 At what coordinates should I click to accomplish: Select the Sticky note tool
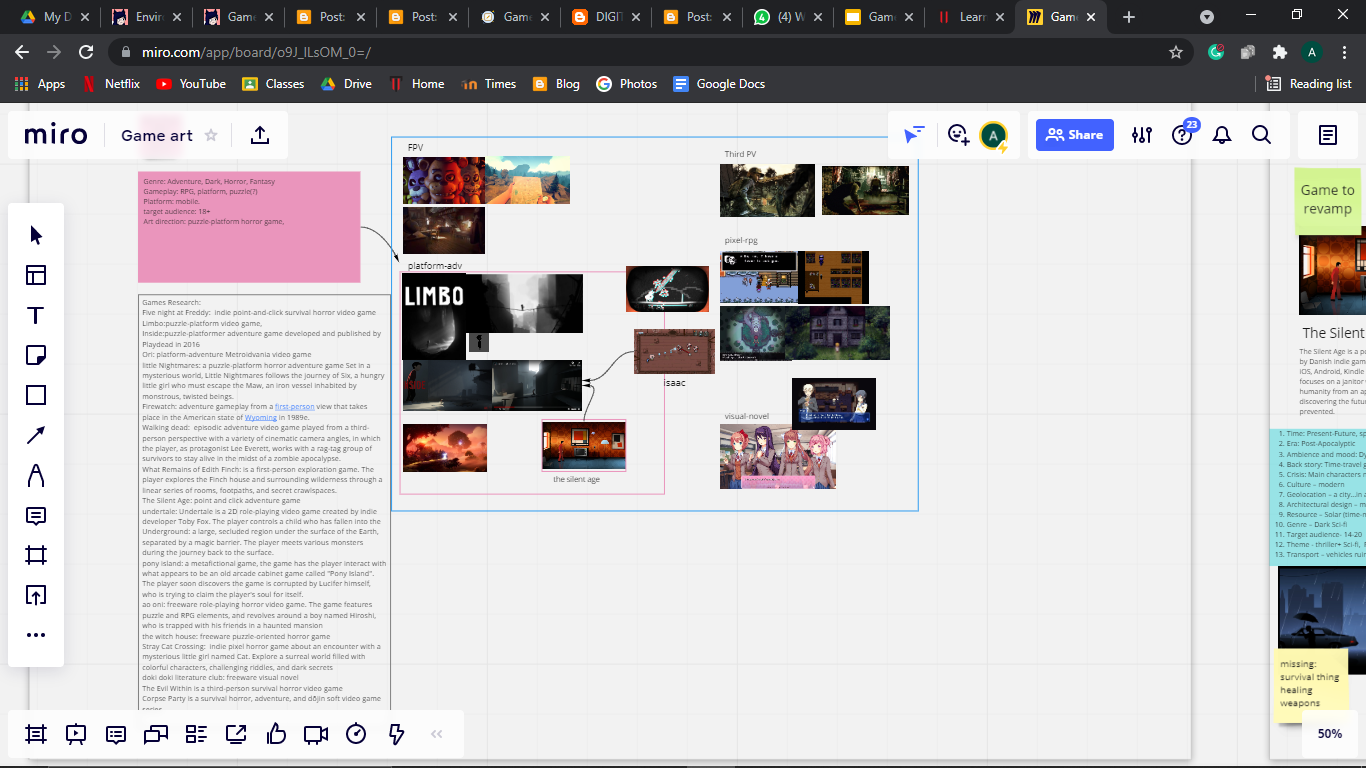click(36, 355)
